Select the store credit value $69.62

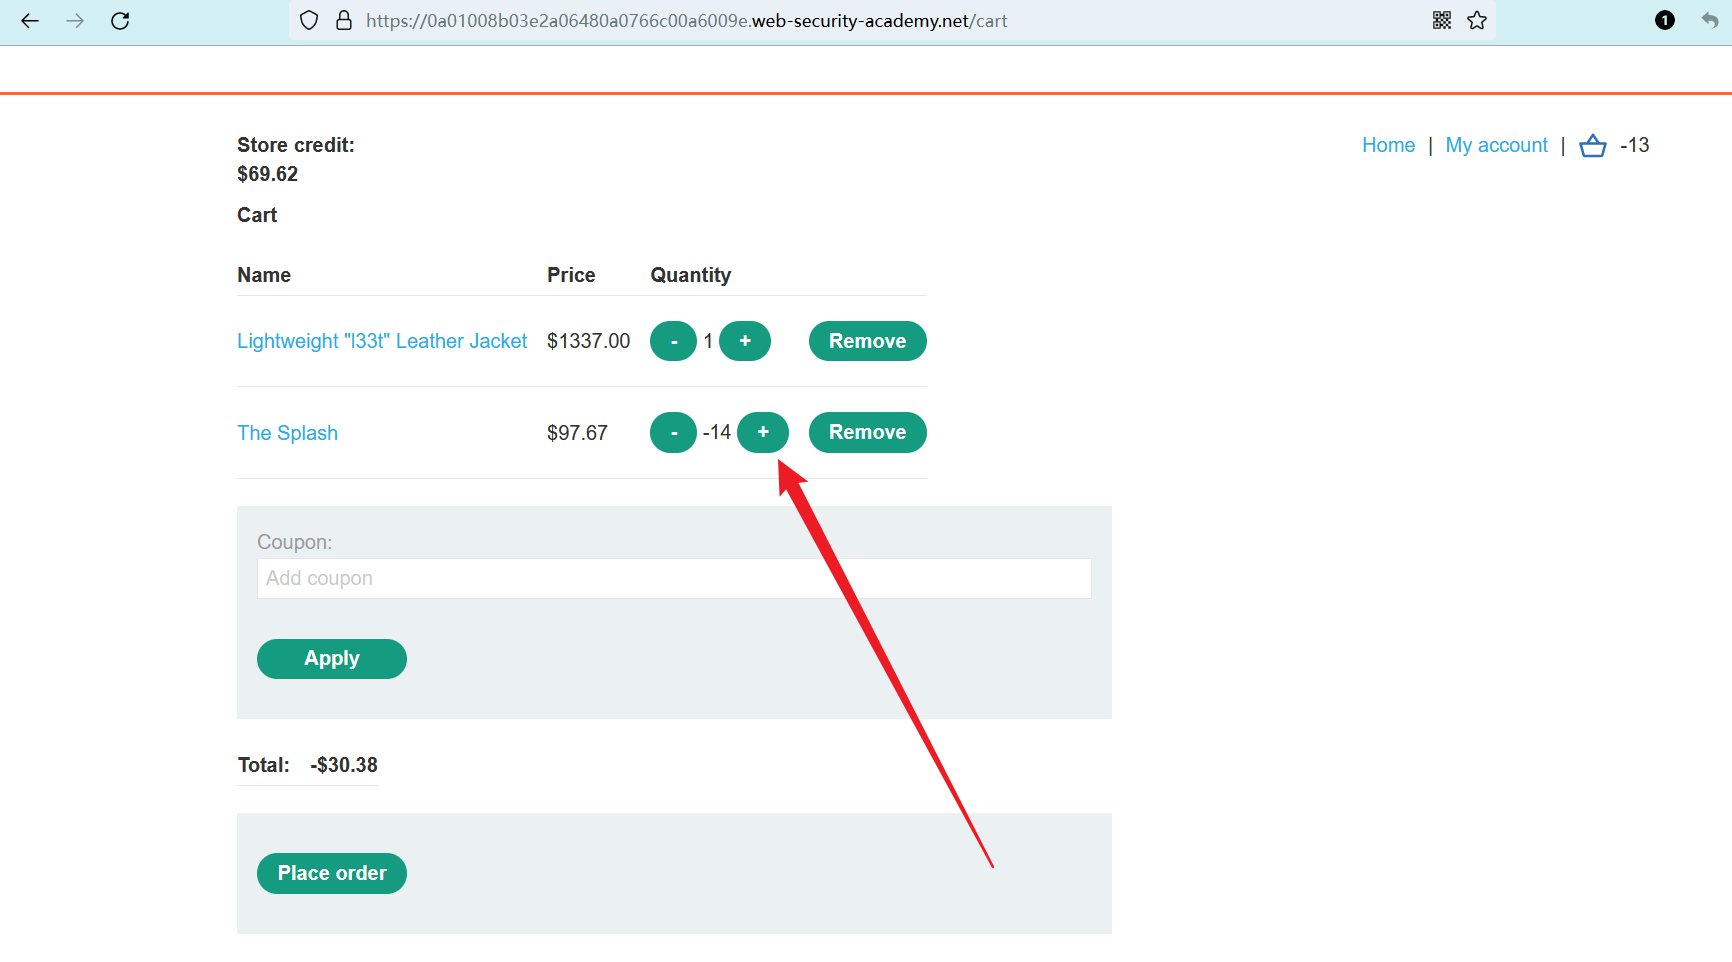tap(268, 175)
